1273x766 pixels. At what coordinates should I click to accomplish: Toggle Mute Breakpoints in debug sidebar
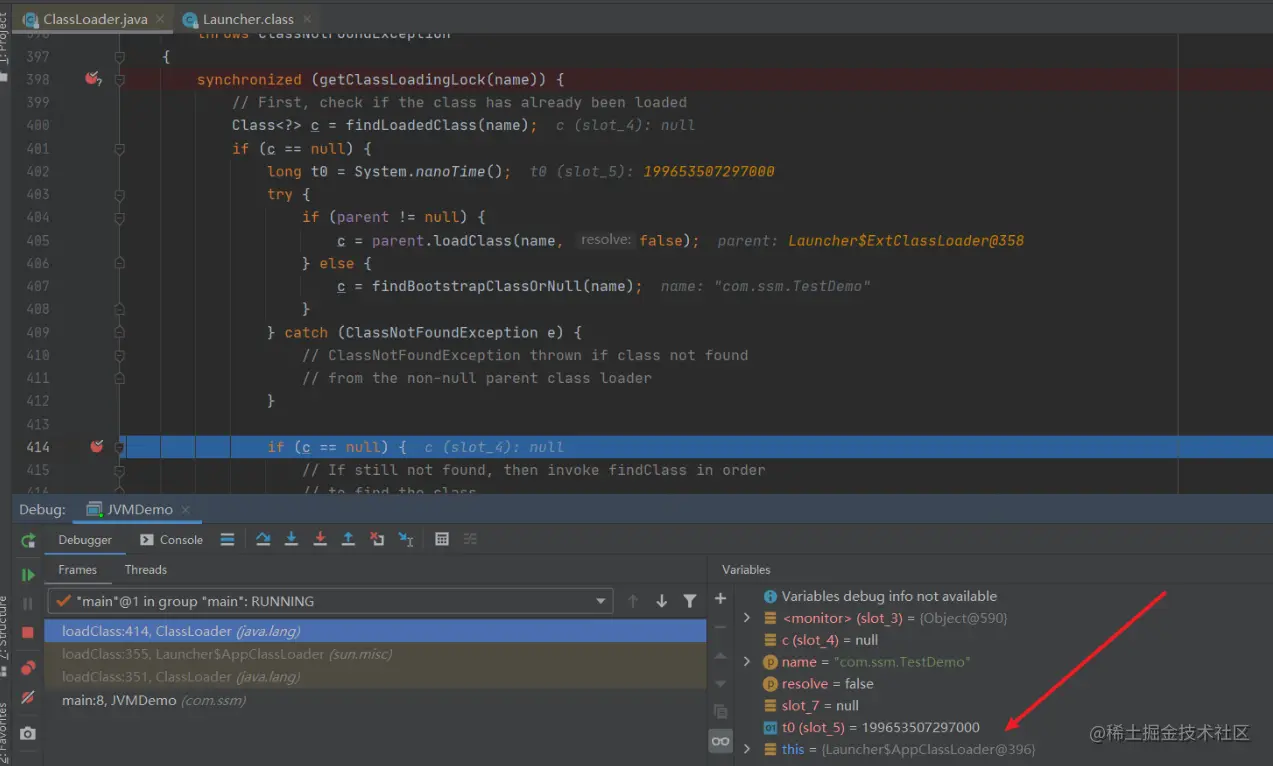[x=28, y=697]
